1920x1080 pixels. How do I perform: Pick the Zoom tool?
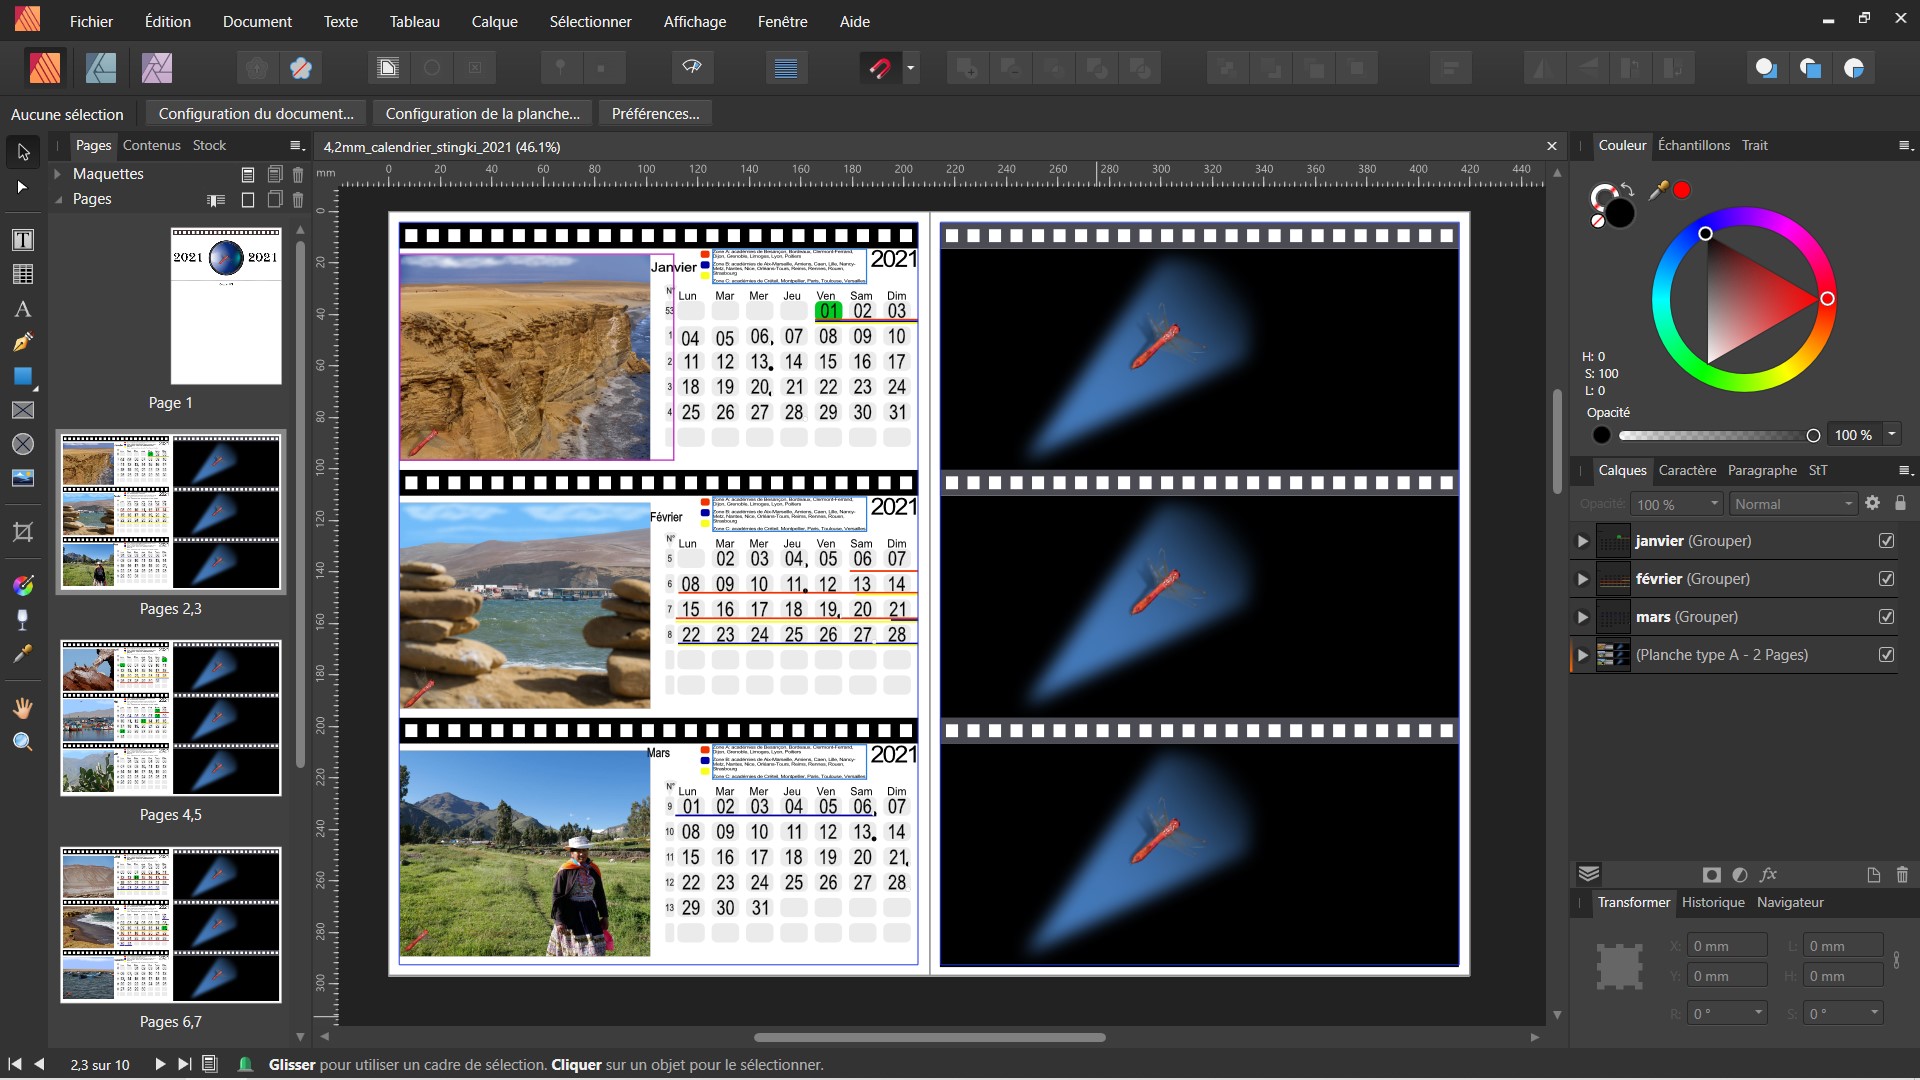tap(22, 742)
